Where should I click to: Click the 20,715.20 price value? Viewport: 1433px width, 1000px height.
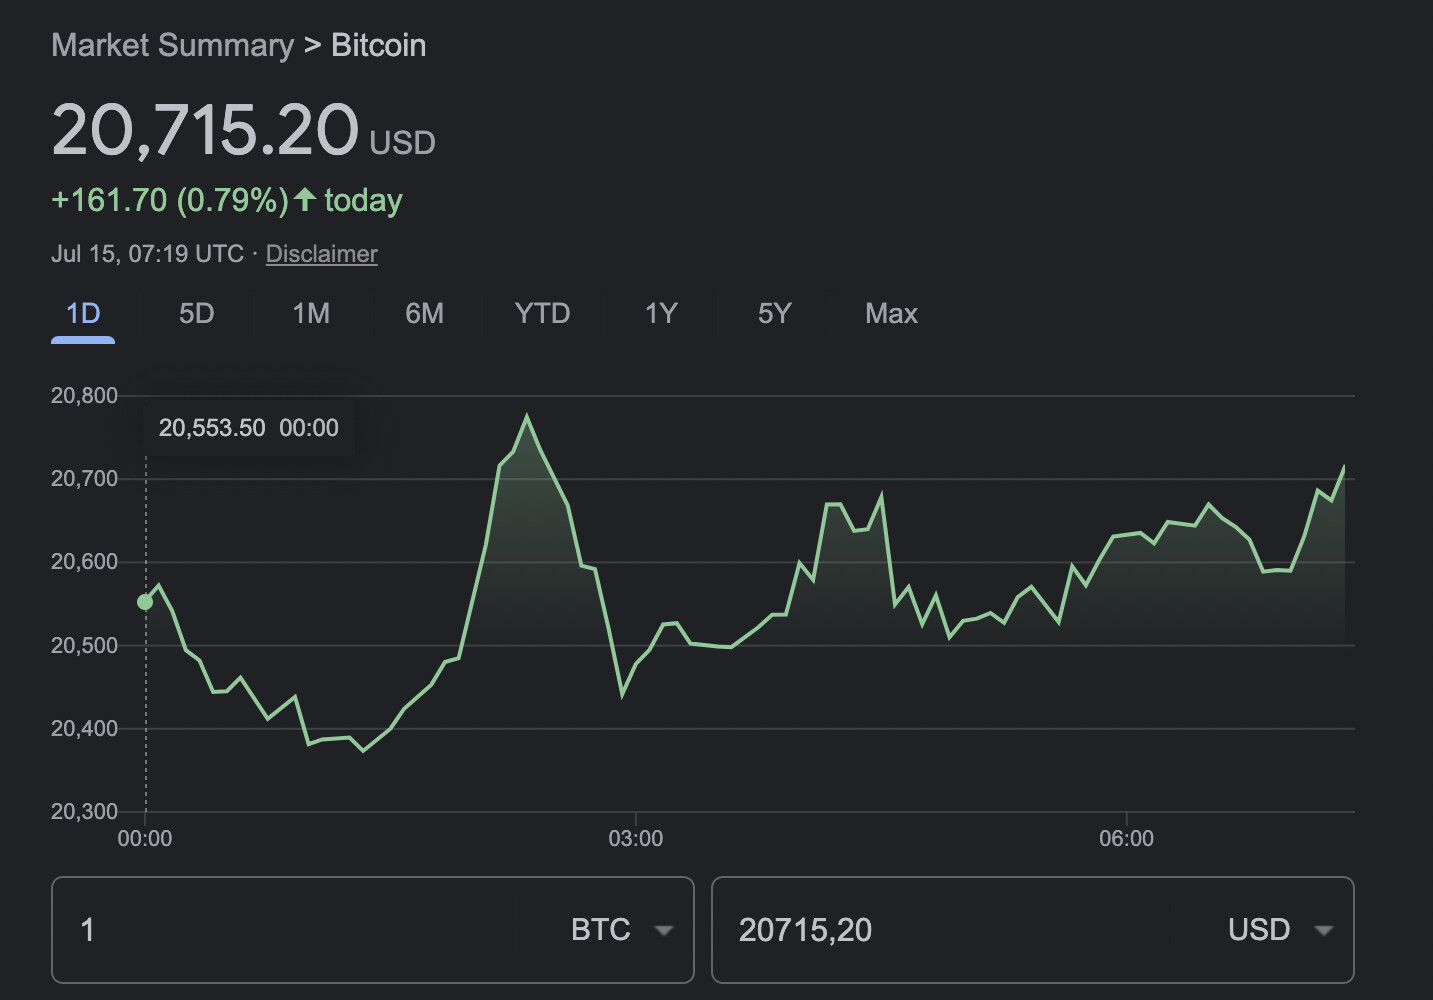(205, 130)
